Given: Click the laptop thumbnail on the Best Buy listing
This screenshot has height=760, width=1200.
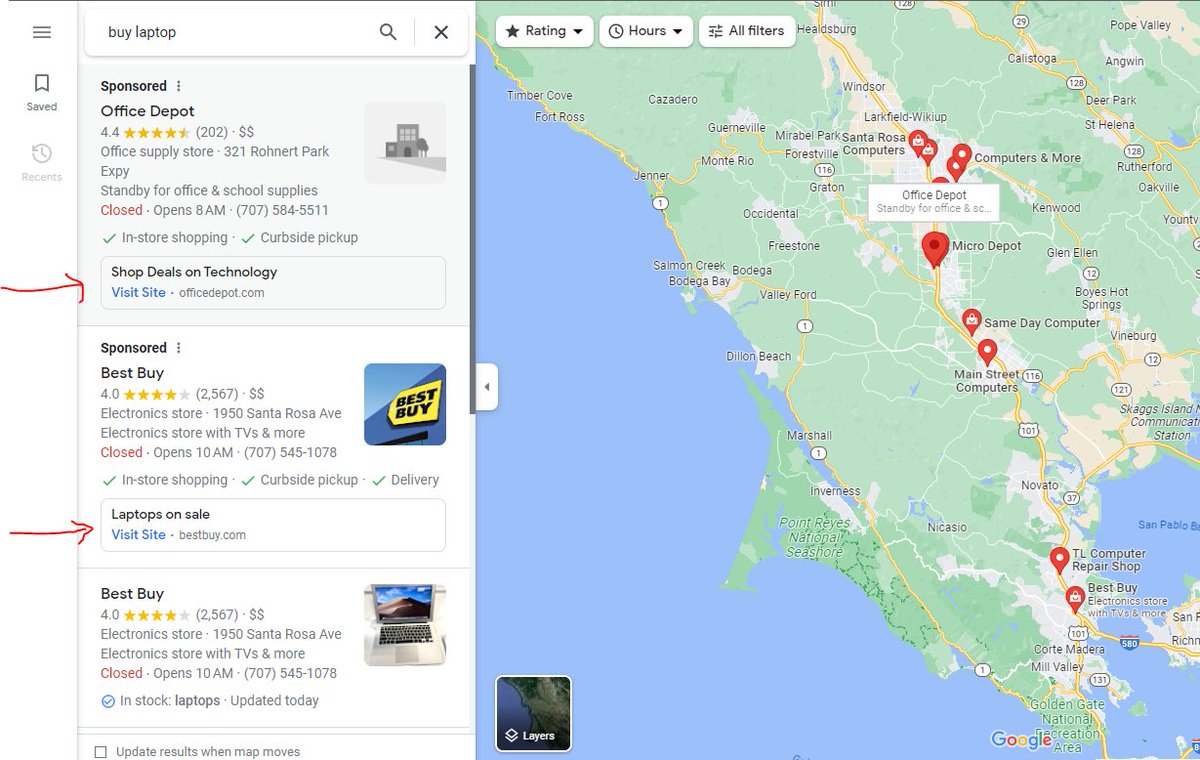Looking at the screenshot, I should pos(405,625).
